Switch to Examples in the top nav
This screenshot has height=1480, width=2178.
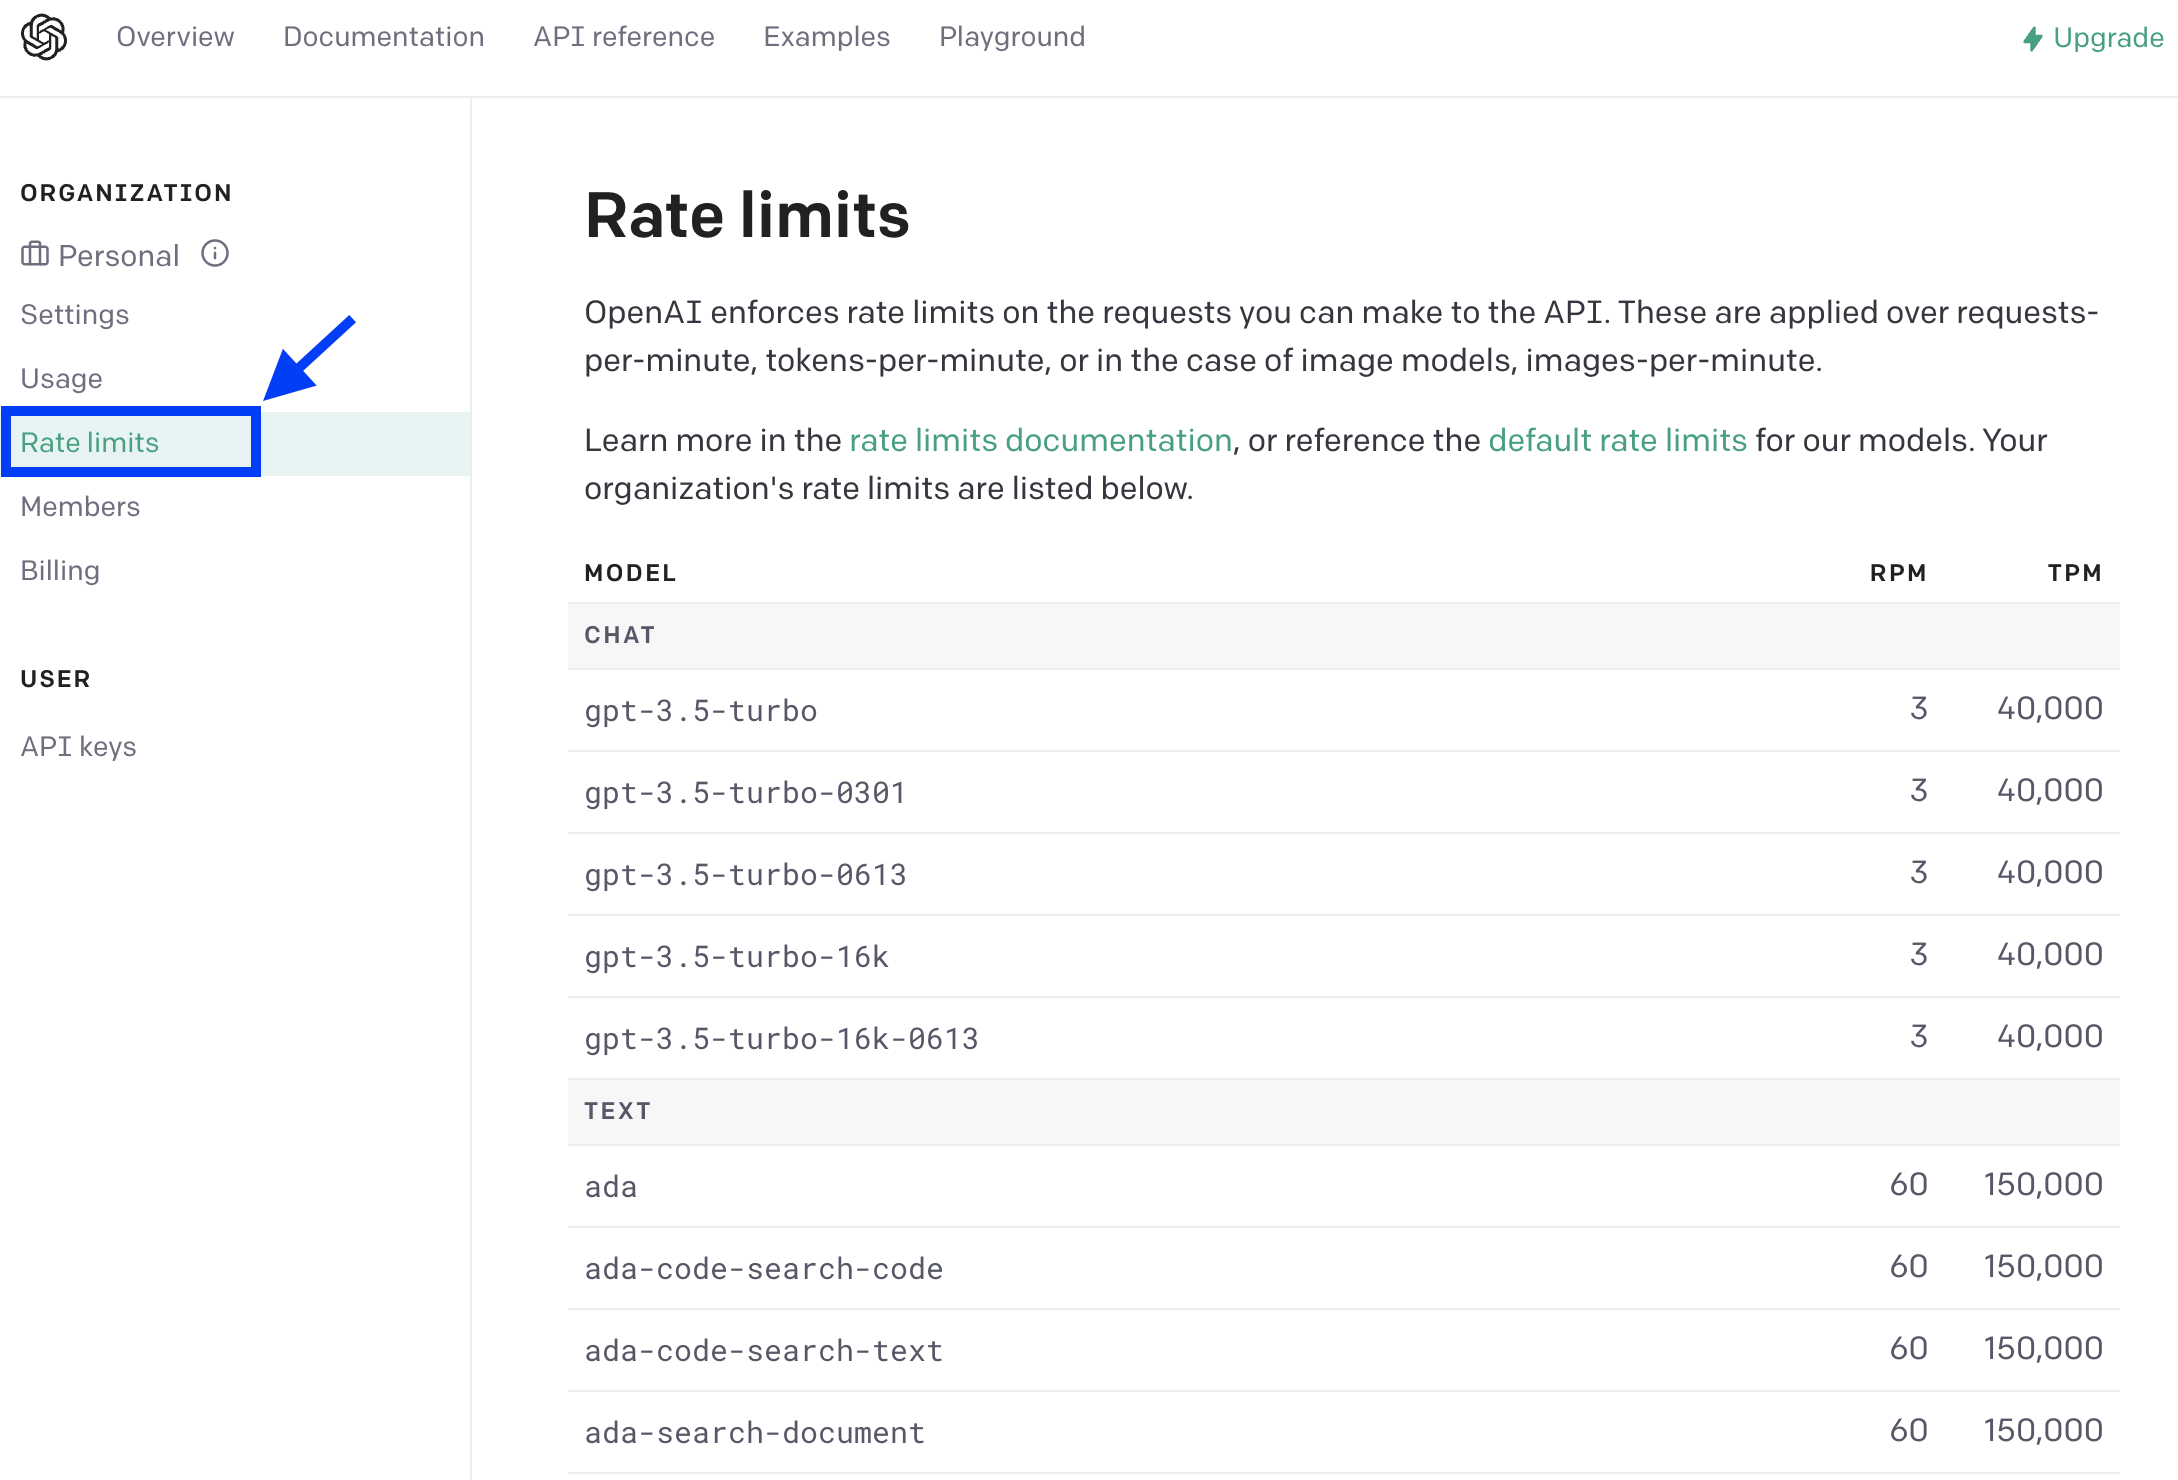(826, 37)
